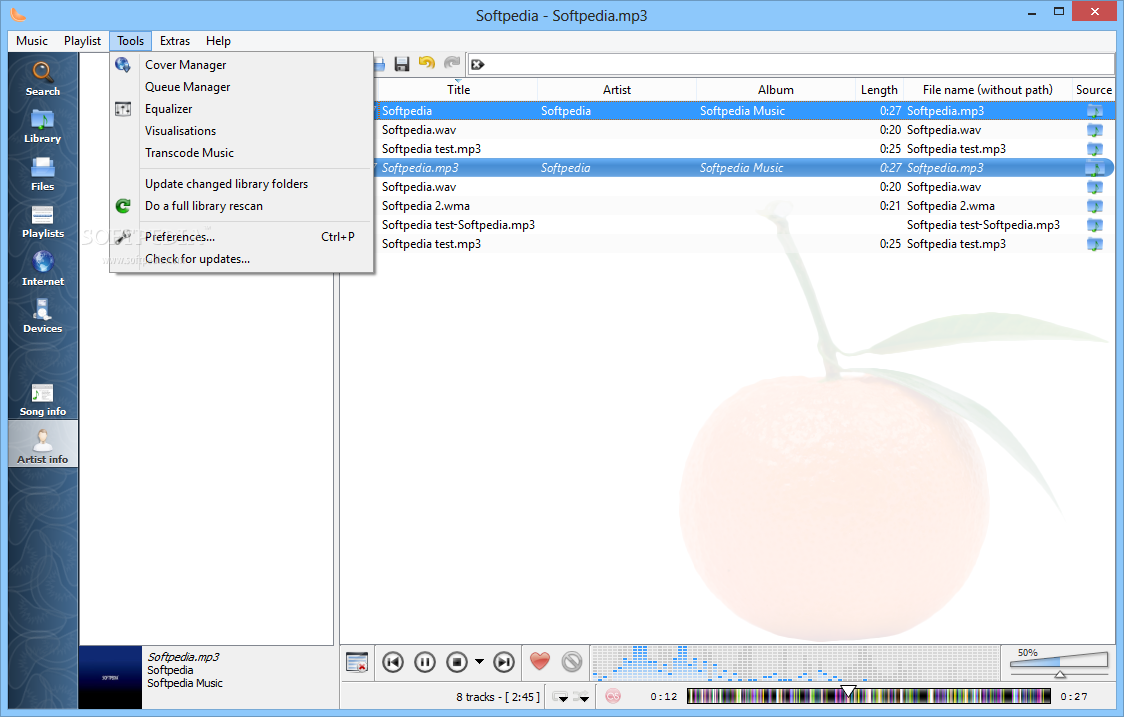
Task: Choose Visualisations from Tools menu
Action: (x=242, y=130)
